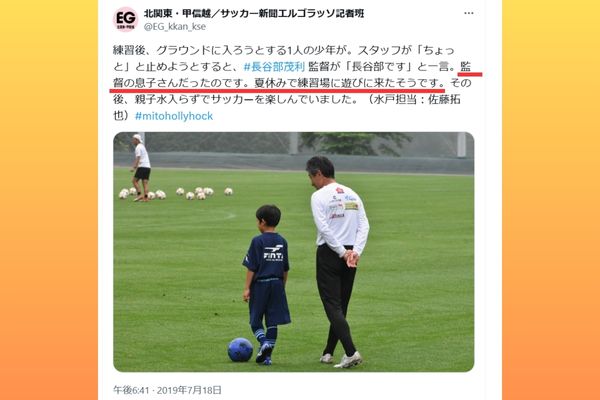This screenshot has height=400, width=600.
Task: Click the sponsor logos on the coach's back
Action: coord(343,203)
